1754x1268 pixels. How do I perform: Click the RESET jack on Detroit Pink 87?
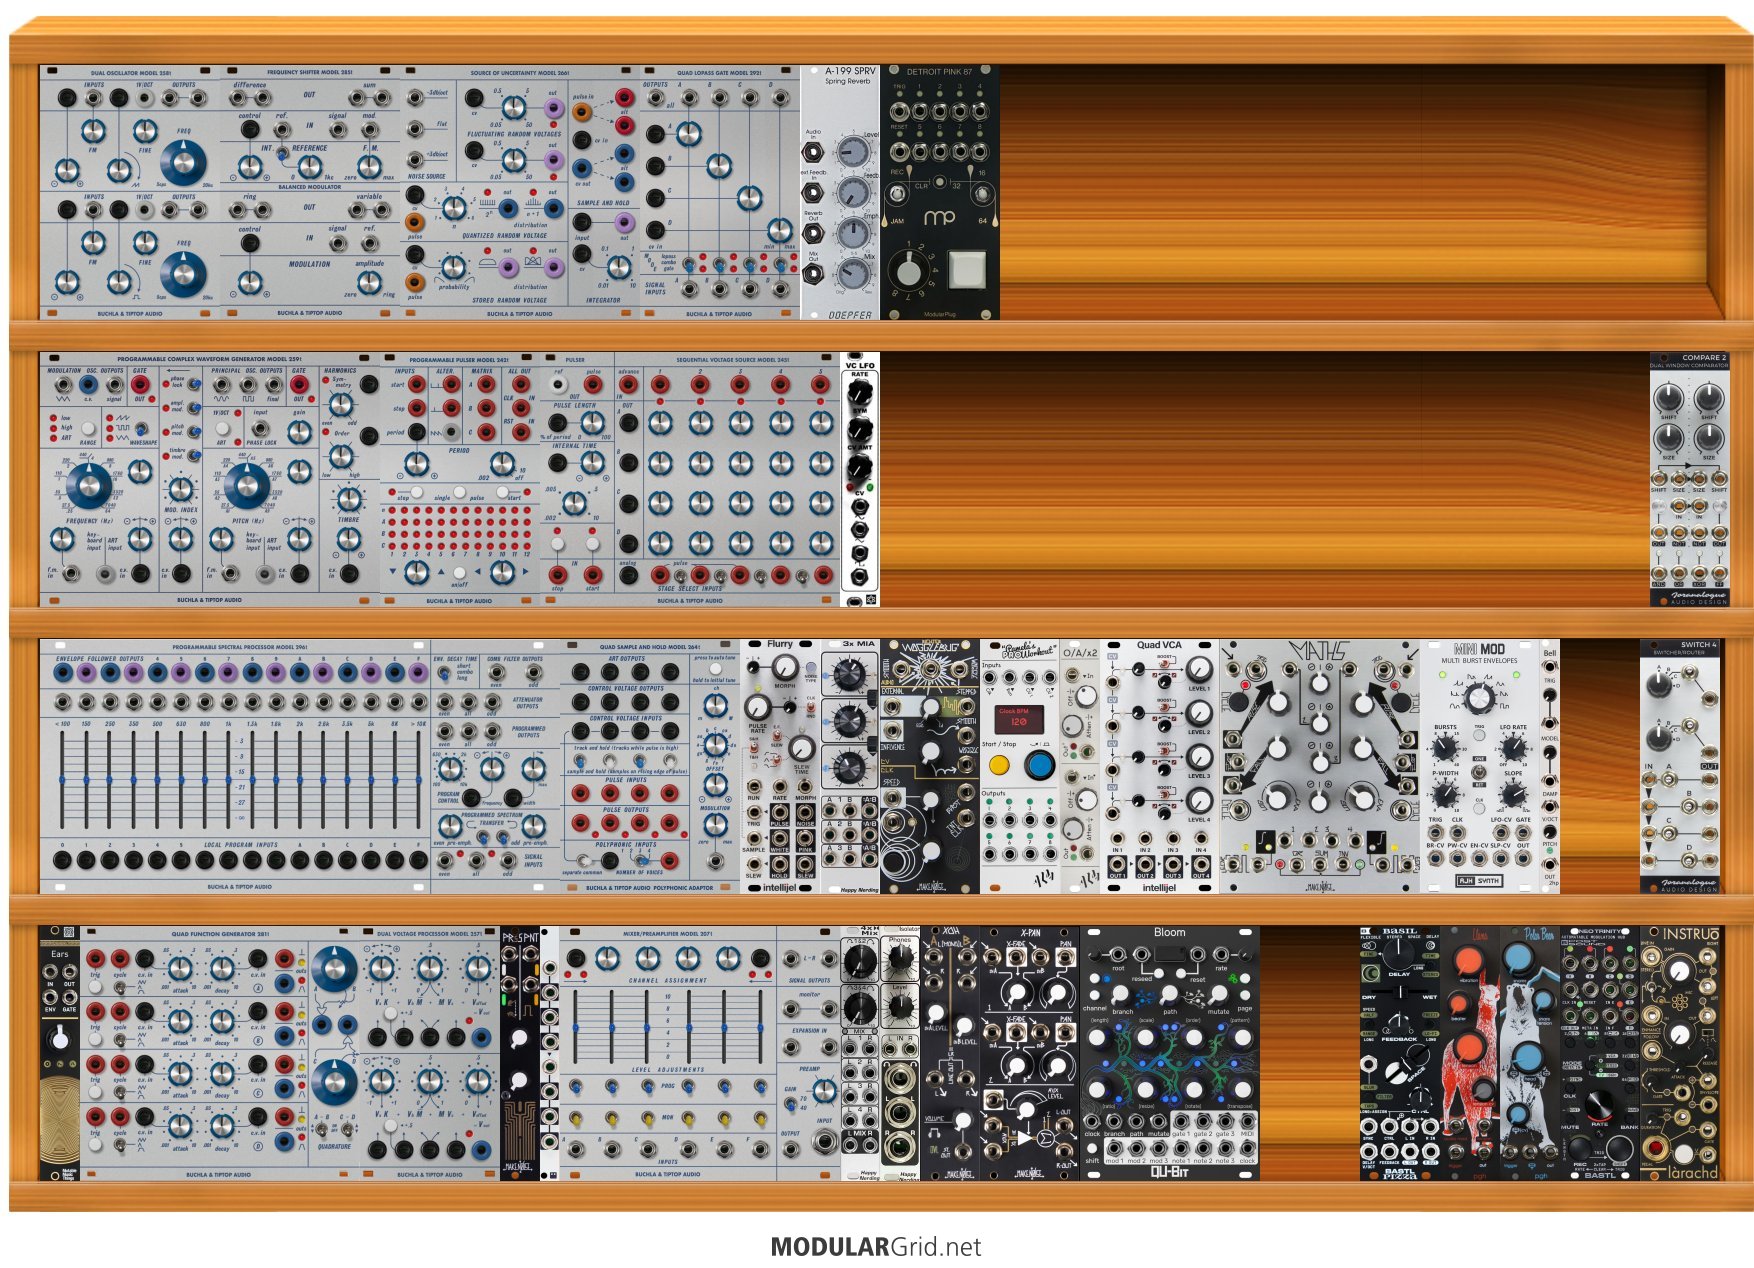point(900,152)
